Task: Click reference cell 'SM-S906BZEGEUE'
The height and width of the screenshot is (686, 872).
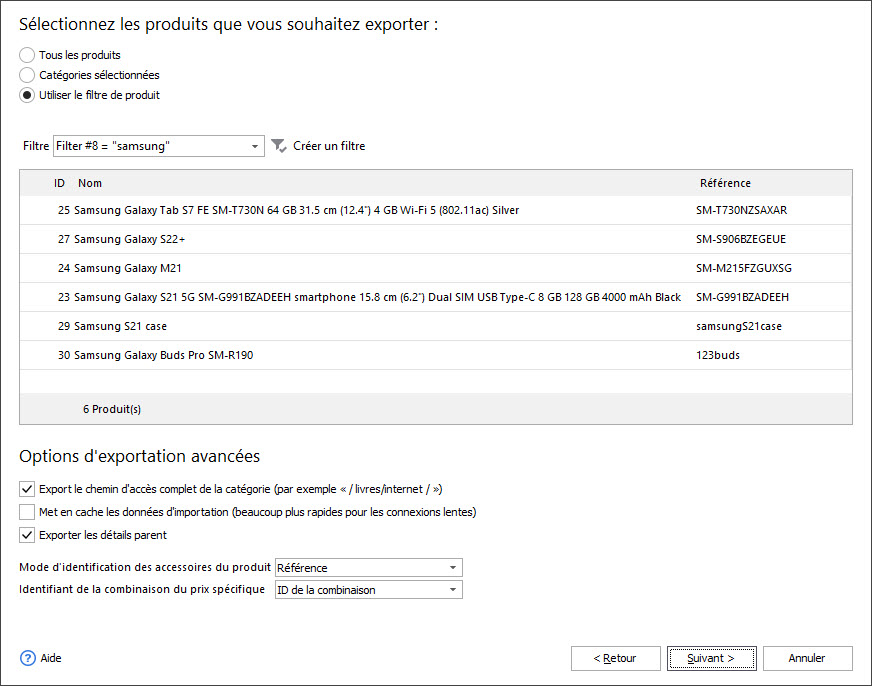Action: [x=741, y=239]
